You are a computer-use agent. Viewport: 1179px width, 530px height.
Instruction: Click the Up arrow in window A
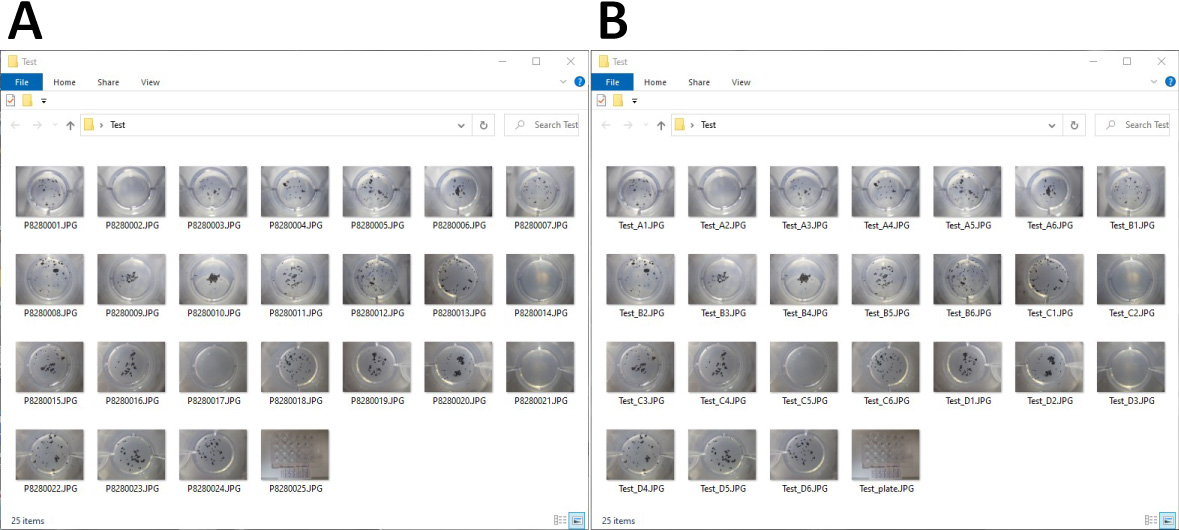[71, 126]
